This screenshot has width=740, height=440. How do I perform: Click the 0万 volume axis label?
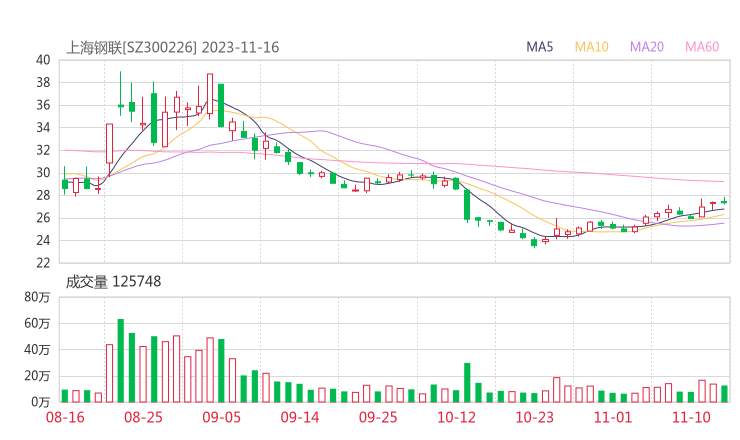click(41, 402)
